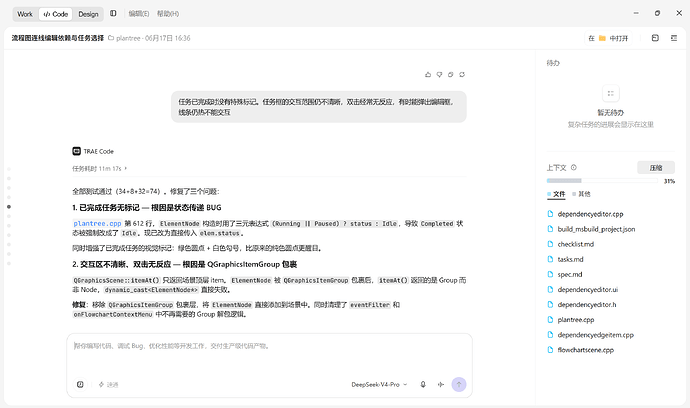Click the file icon beside dependencyeditor.cpp

pos(550,214)
